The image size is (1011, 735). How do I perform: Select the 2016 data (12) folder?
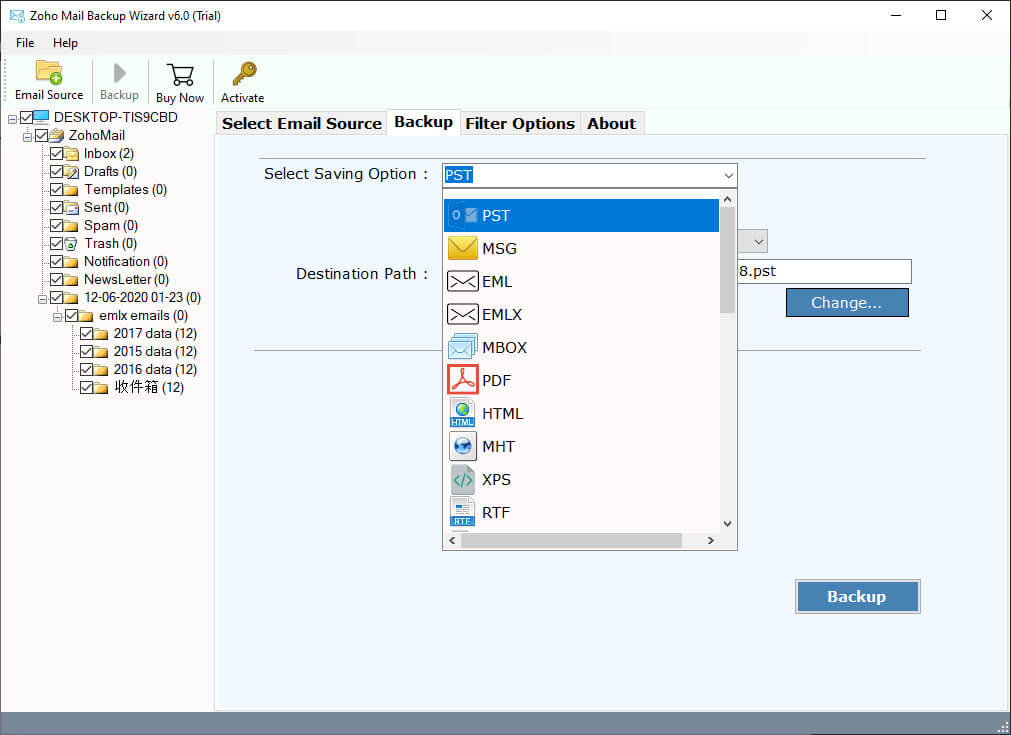point(155,369)
